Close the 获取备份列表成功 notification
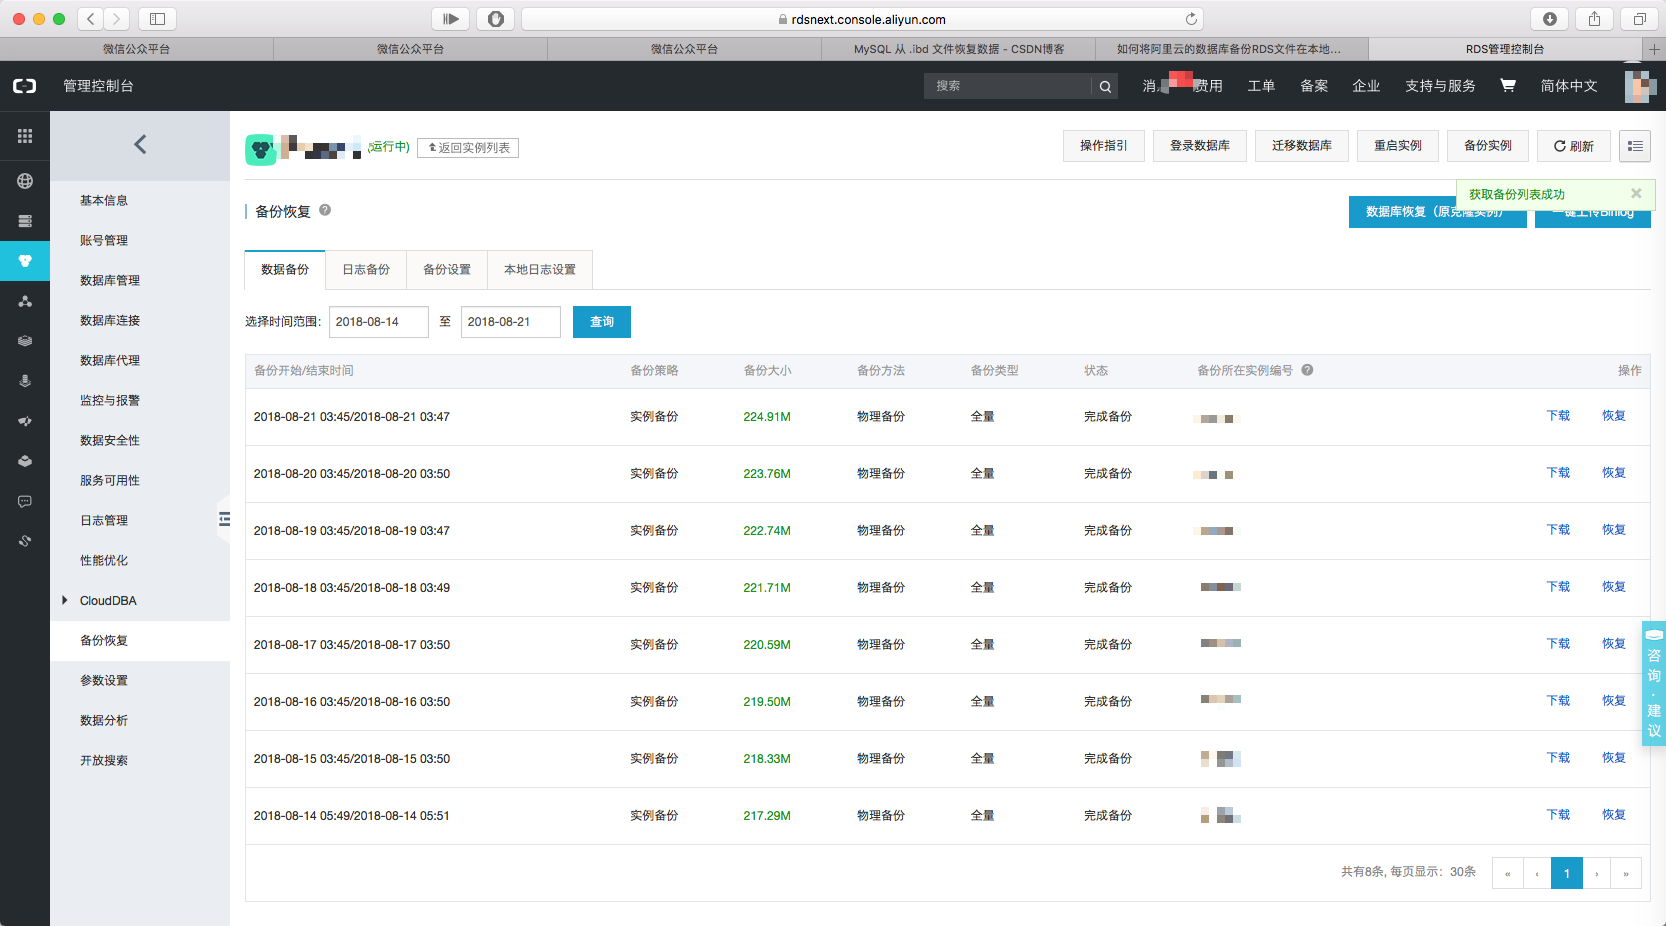This screenshot has height=926, width=1666. pos(1636,194)
